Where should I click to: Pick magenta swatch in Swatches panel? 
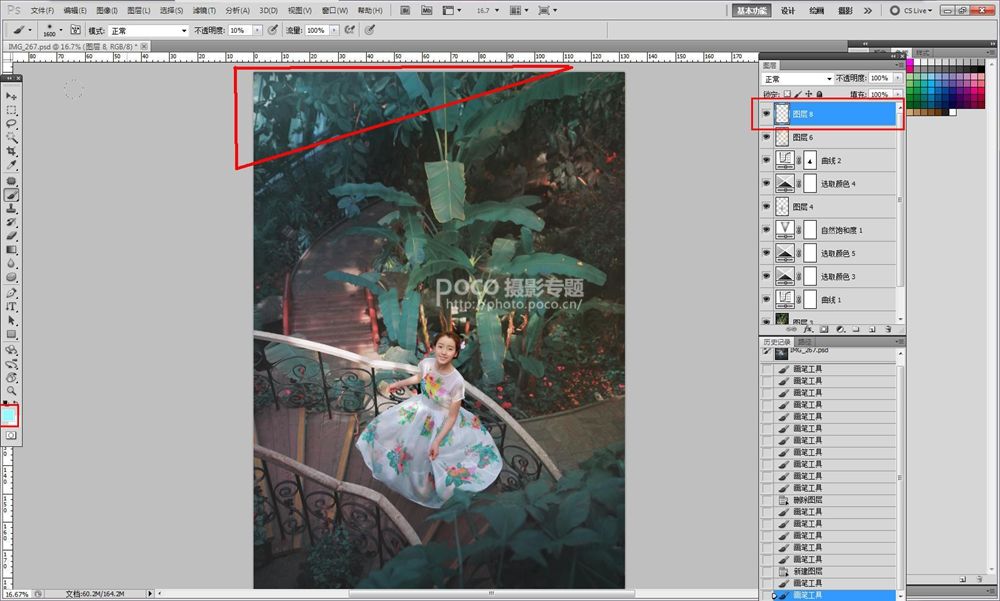point(910,64)
